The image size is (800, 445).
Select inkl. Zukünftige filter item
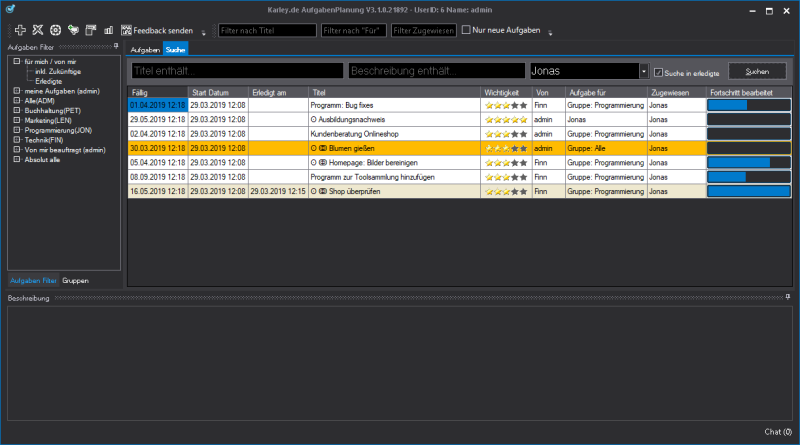58,71
